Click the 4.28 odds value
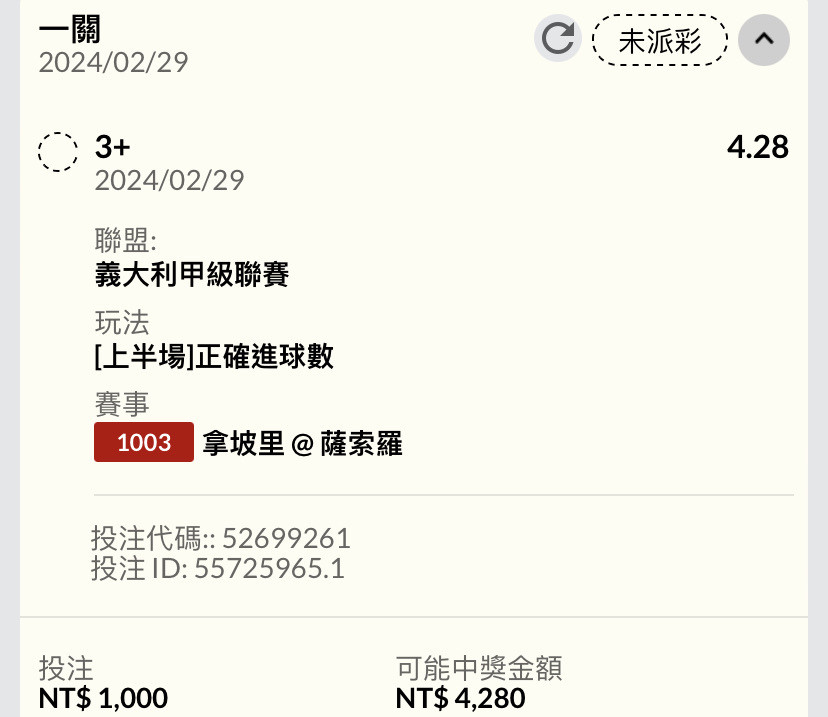Image resolution: width=828 pixels, height=717 pixels. [758, 147]
